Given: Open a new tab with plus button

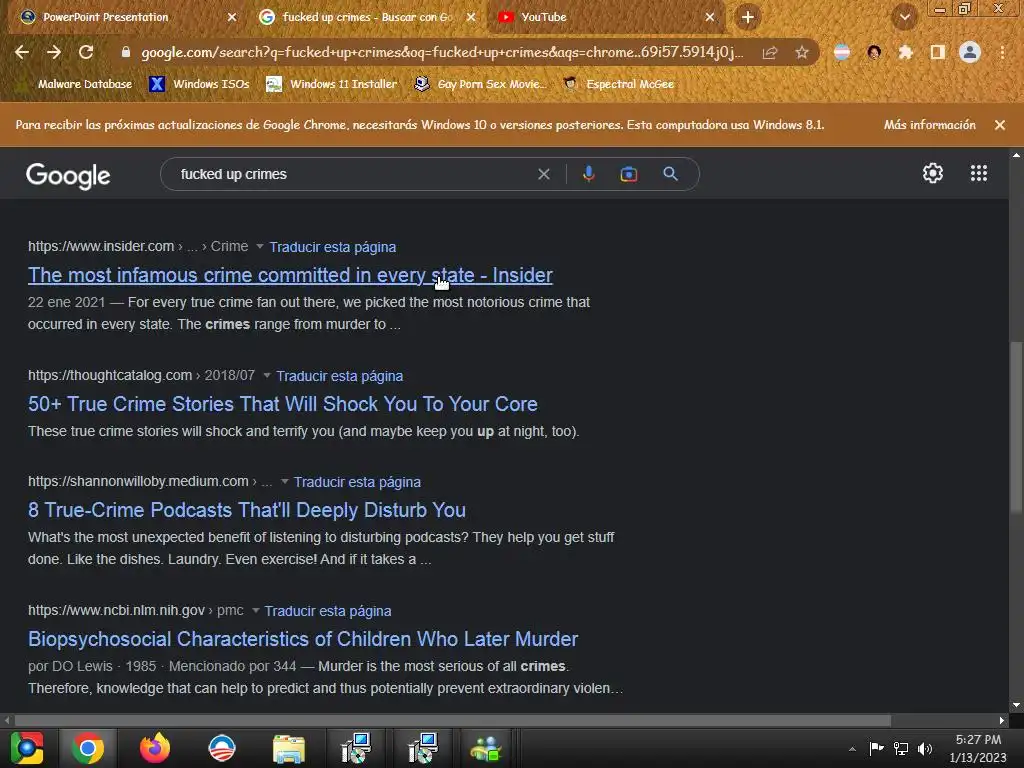Looking at the screenshot, I should pyautogui.click(x=748, y=17).
